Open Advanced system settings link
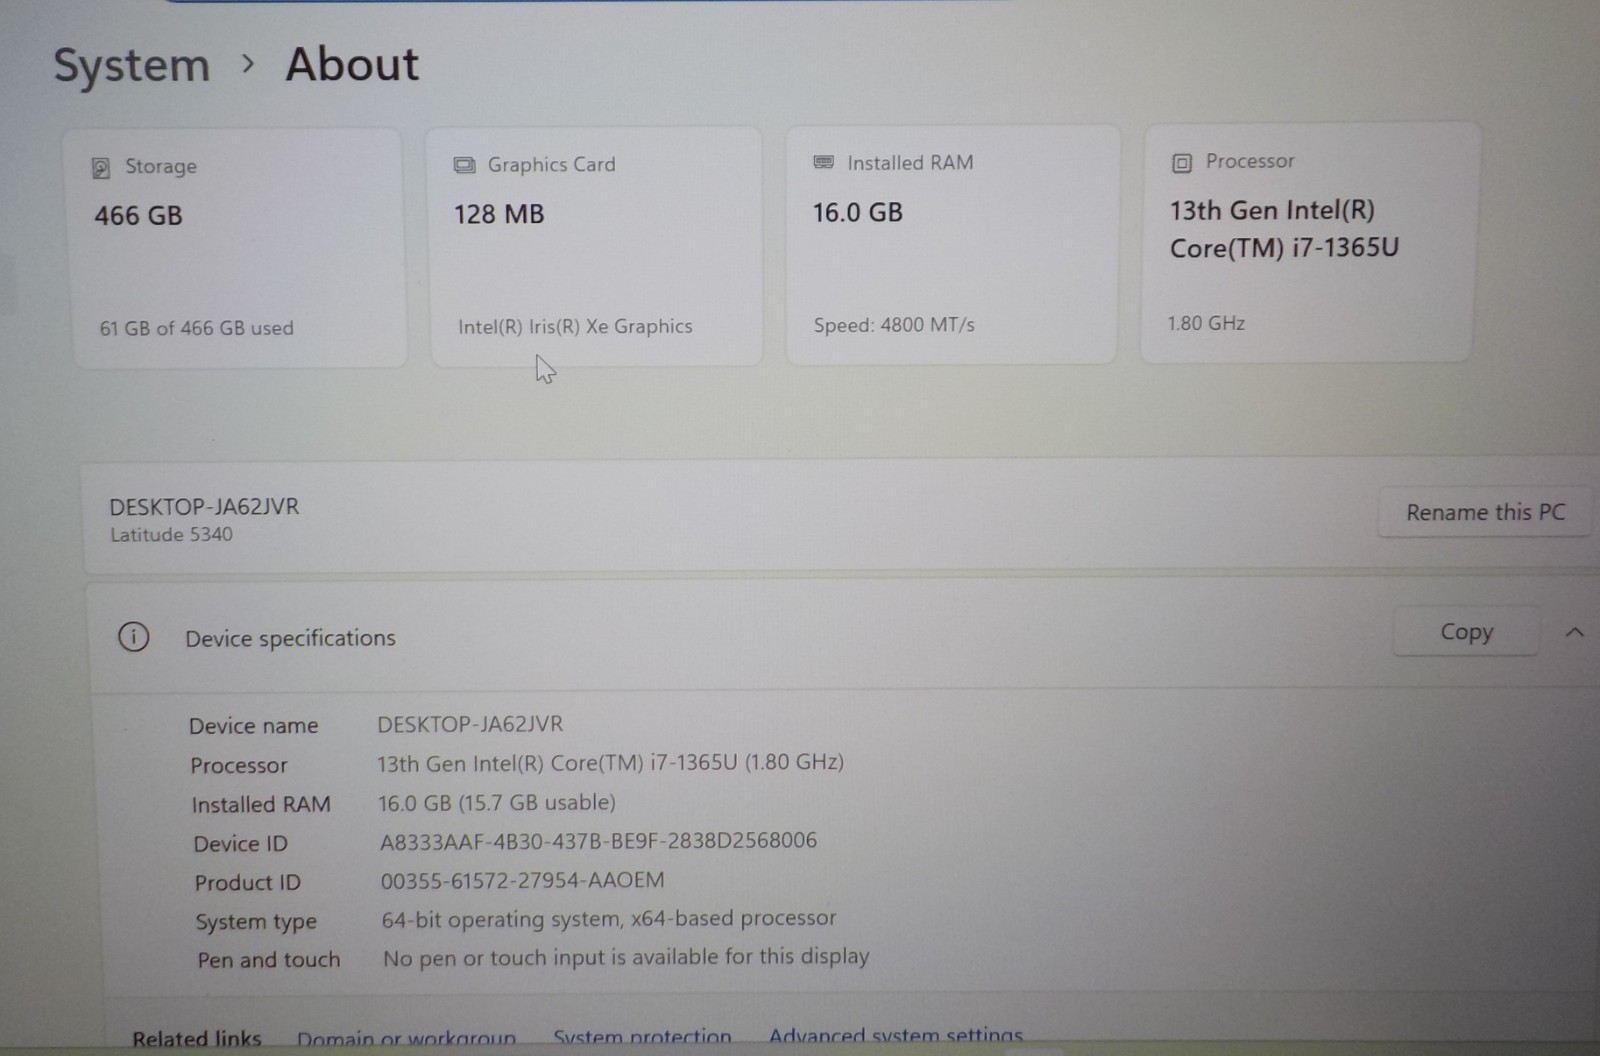Screen dimensions: 1600x1056 (x=896, y=1035)
